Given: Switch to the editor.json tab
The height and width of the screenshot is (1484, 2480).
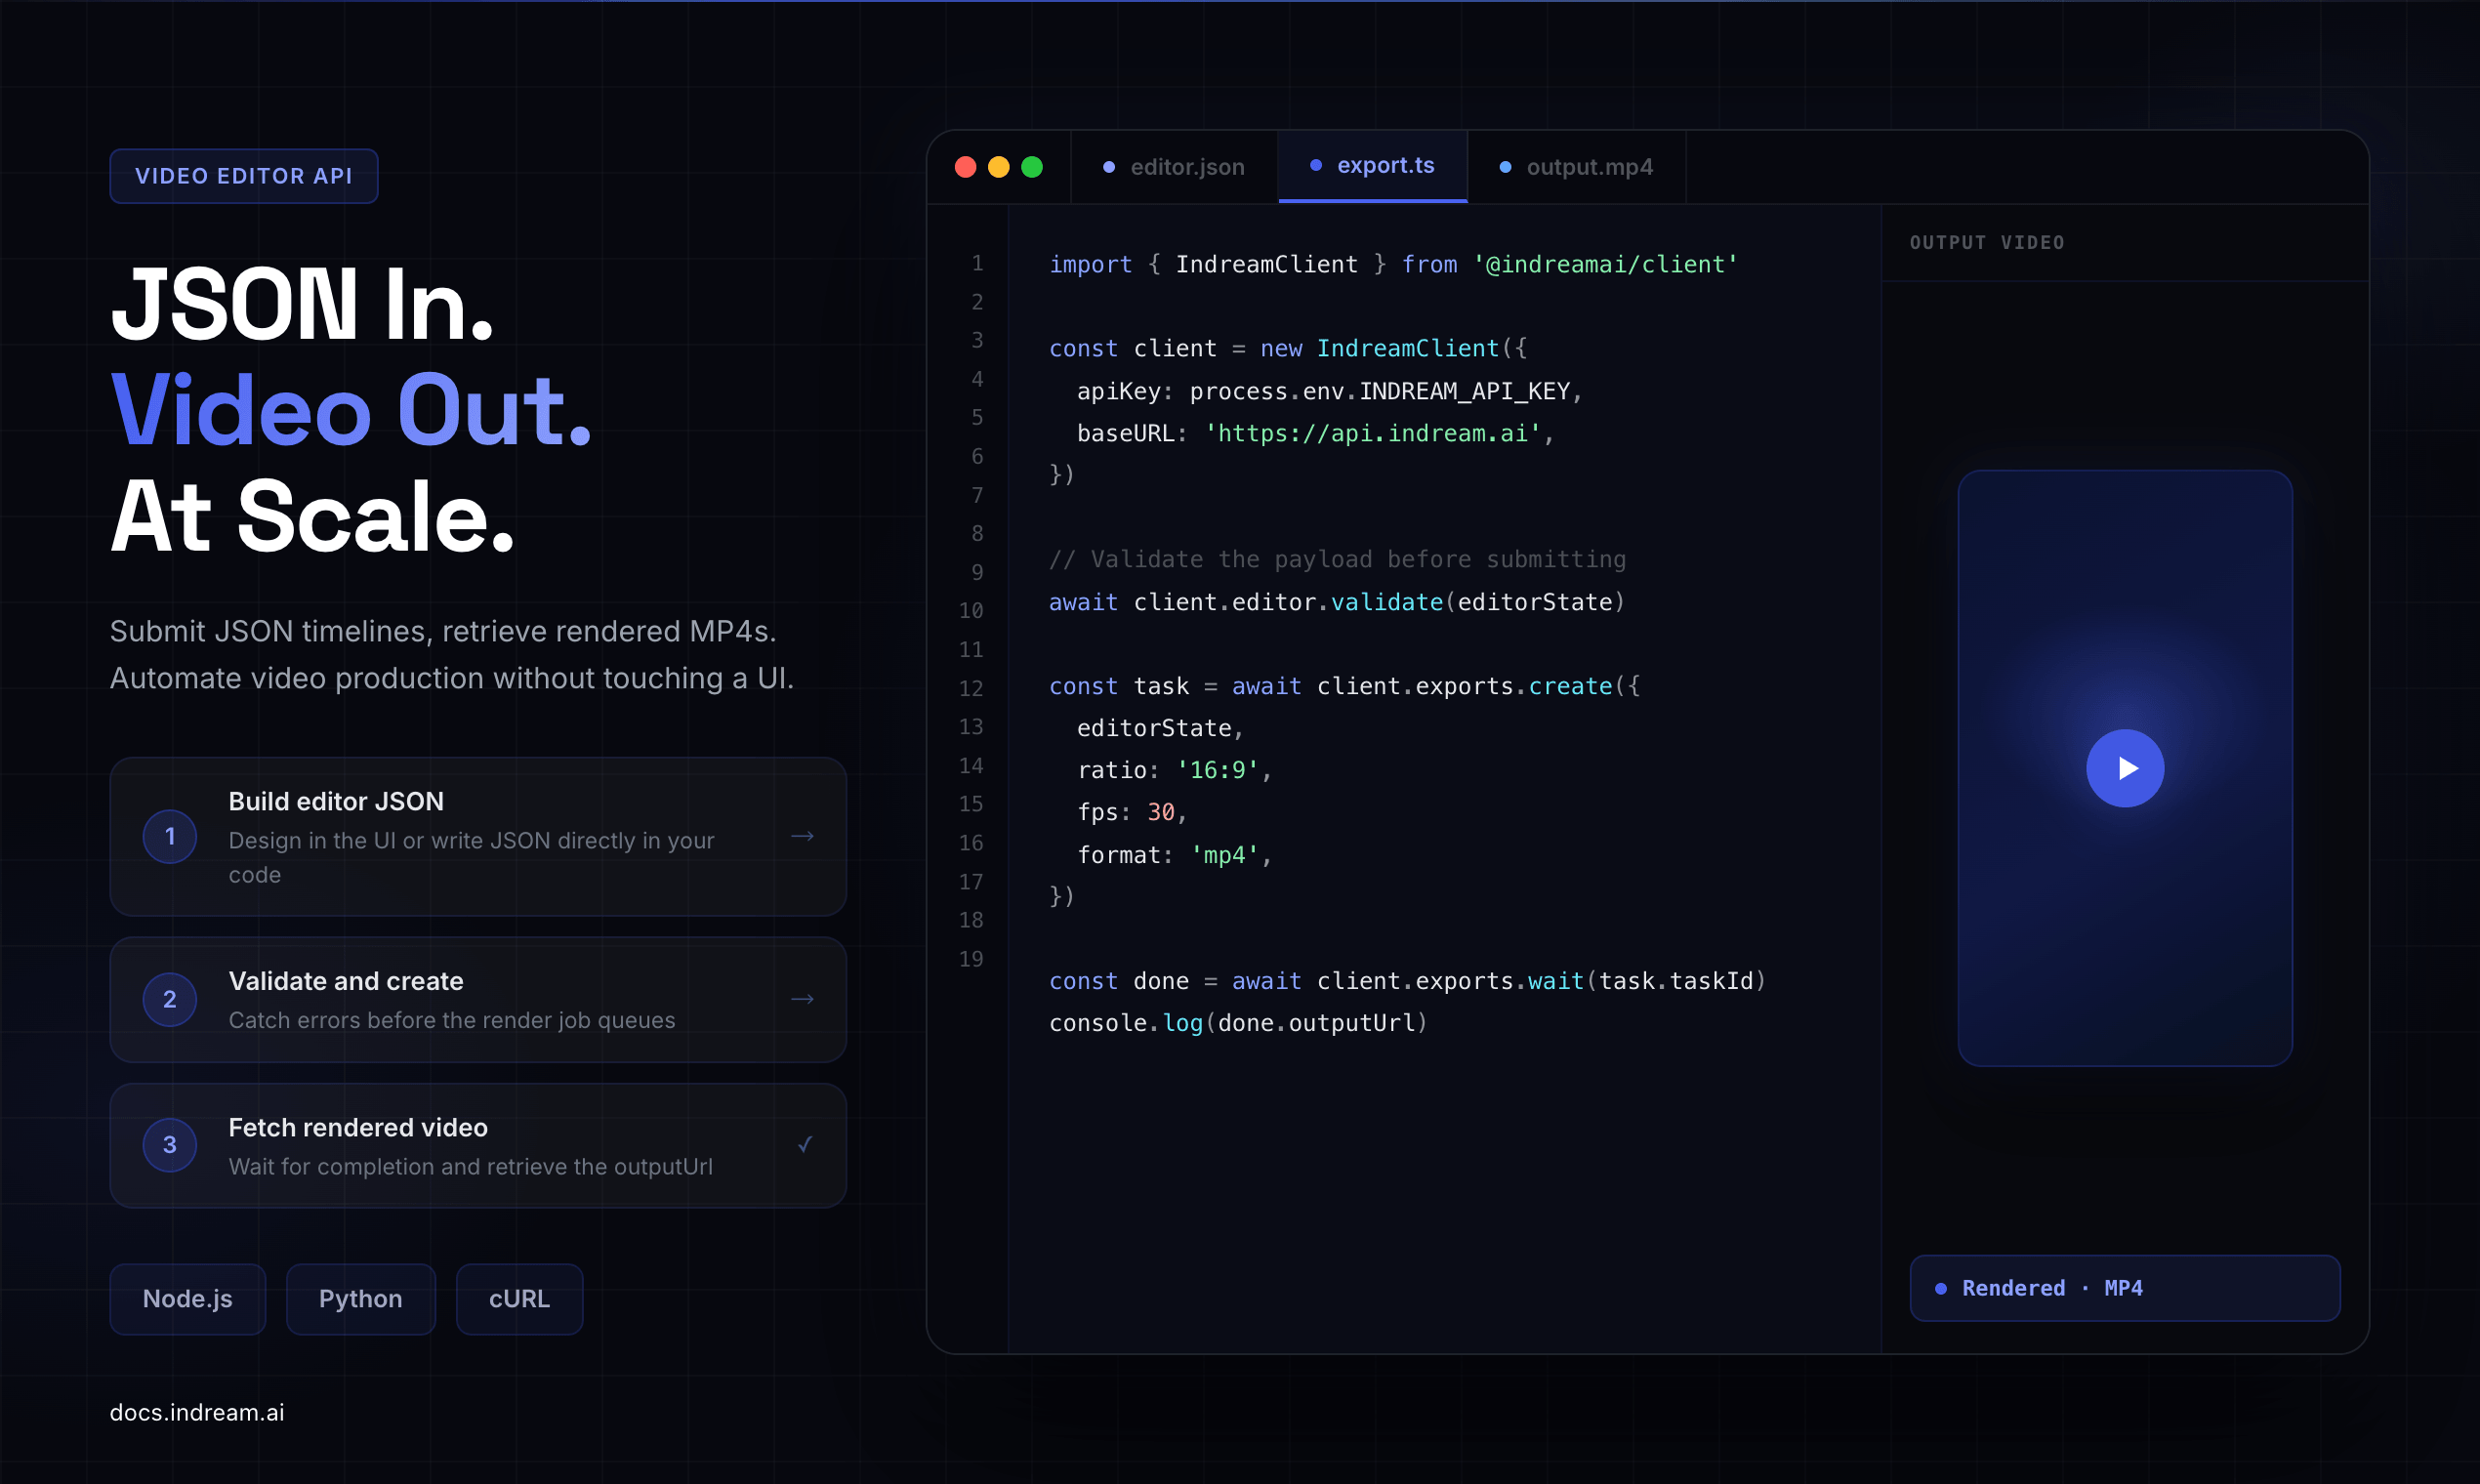Looking at the screenshot, I should (1174, 167).
